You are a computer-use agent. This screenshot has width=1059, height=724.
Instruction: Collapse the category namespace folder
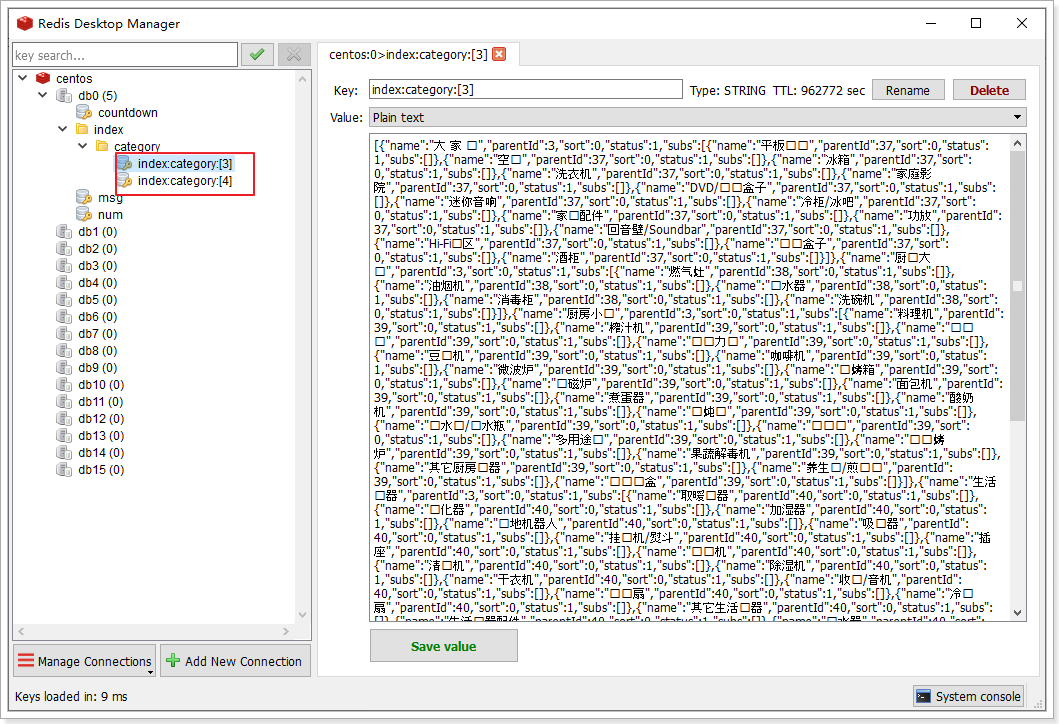click(x=82, y=147)
